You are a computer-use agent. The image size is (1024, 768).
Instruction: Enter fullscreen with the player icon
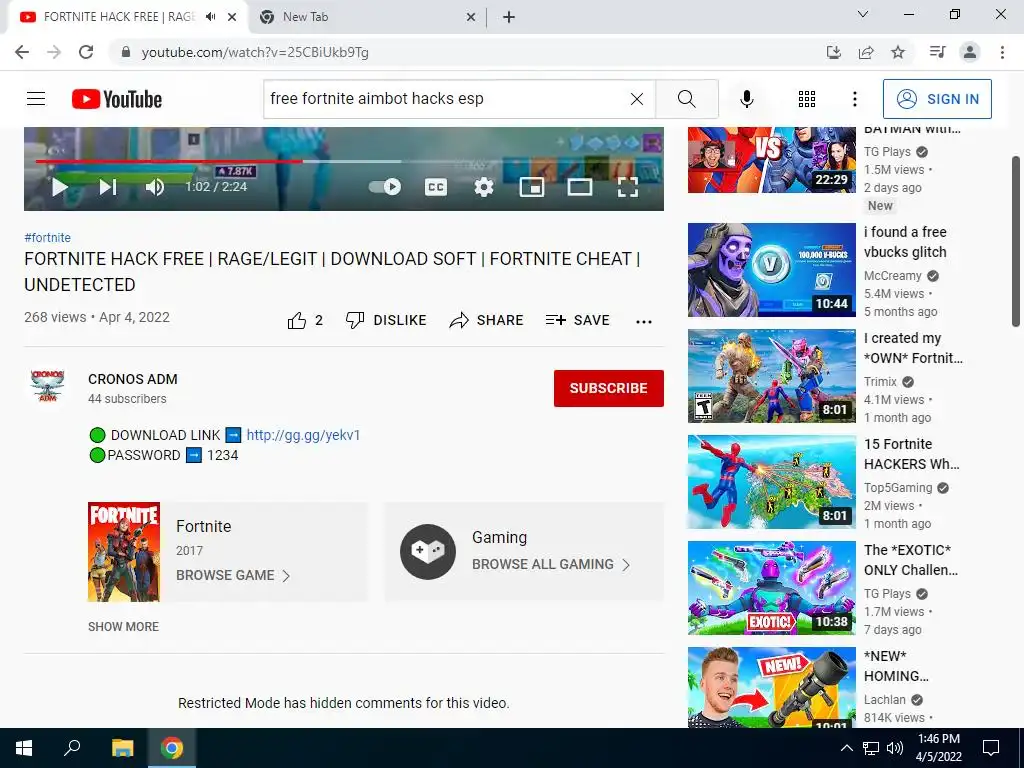click(x=628, y=187)
